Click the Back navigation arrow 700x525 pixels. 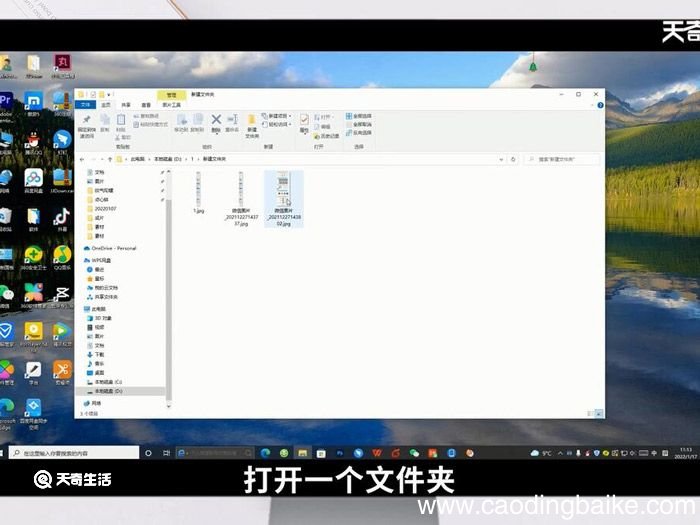click(x=82, y=159)
